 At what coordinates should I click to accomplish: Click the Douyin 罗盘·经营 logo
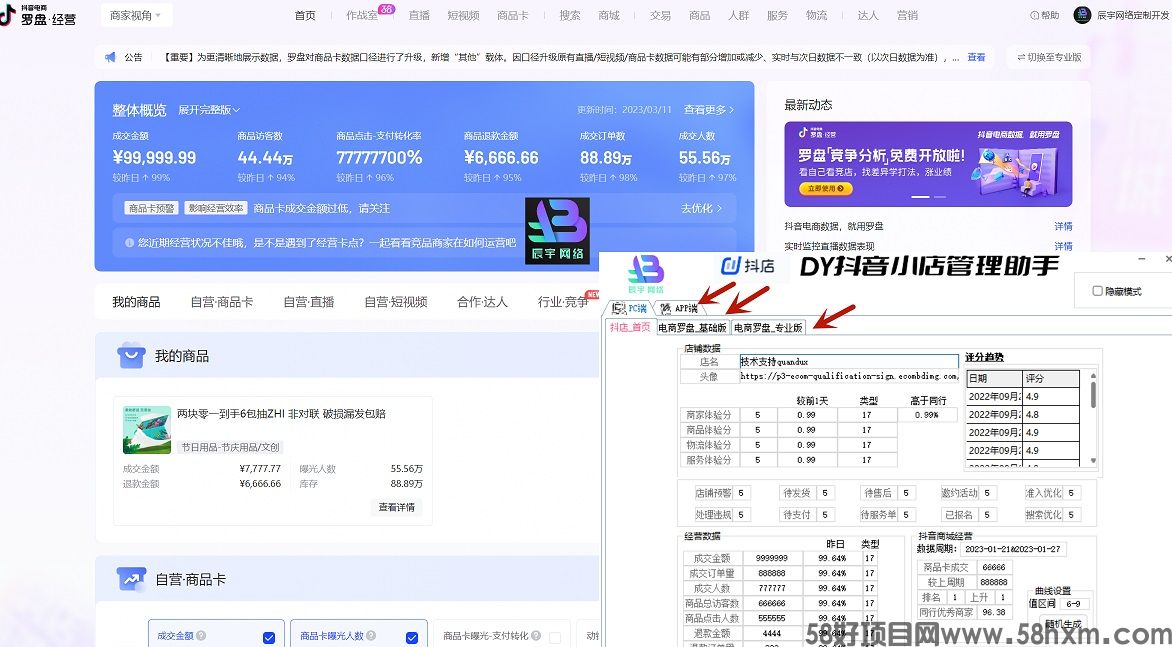click(38, 14)
